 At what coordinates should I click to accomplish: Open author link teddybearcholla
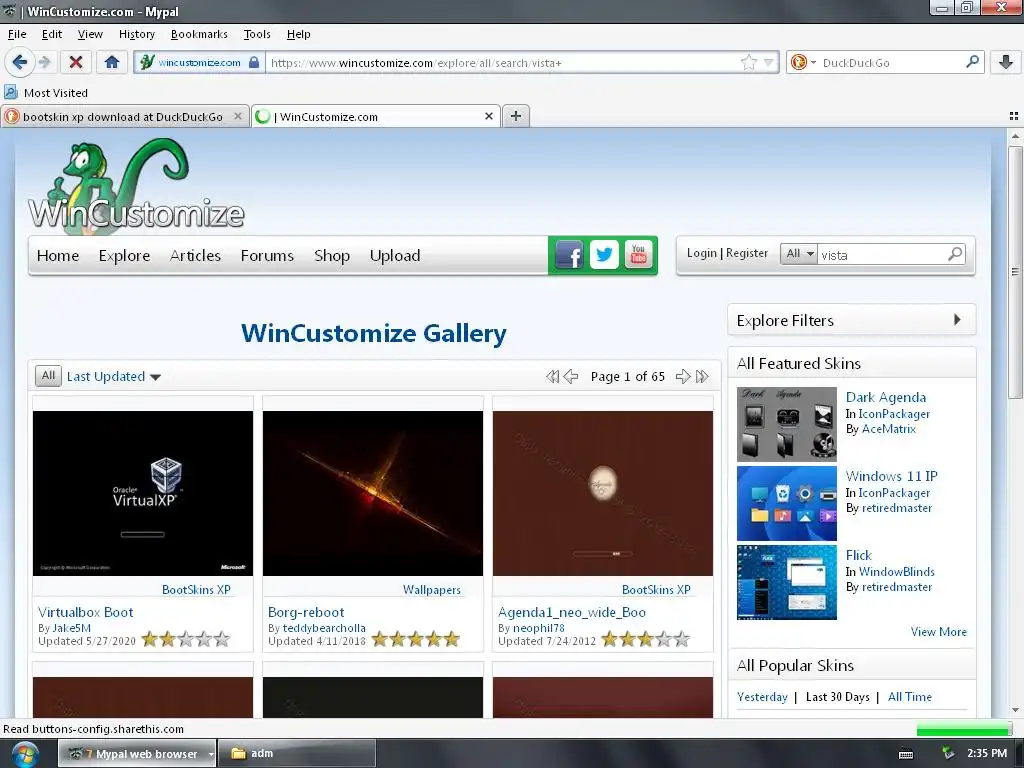pos(324,628)
